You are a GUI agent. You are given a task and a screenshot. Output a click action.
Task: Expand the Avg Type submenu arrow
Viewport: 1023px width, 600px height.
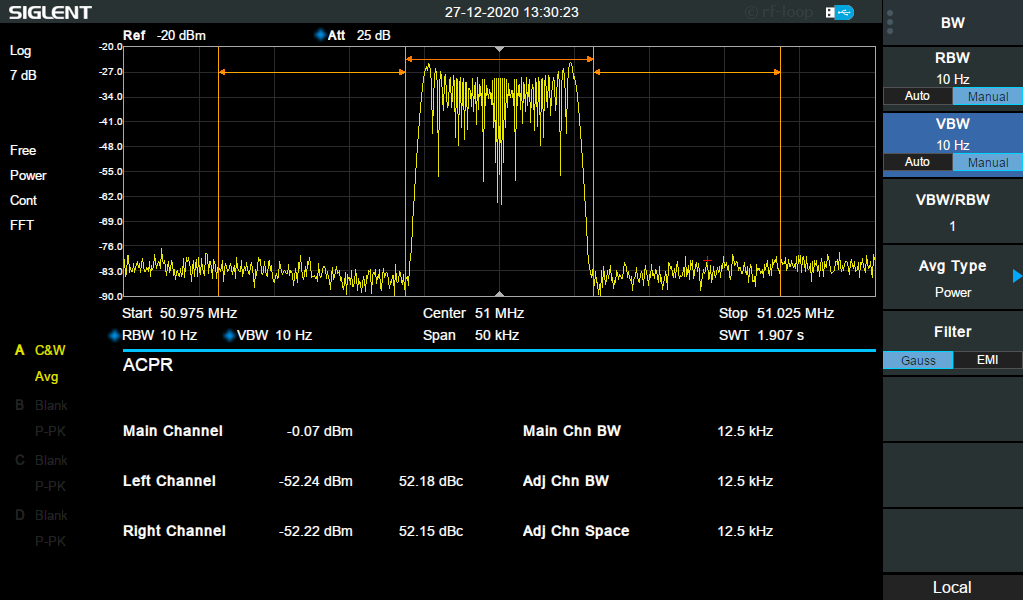(1016, 277)
